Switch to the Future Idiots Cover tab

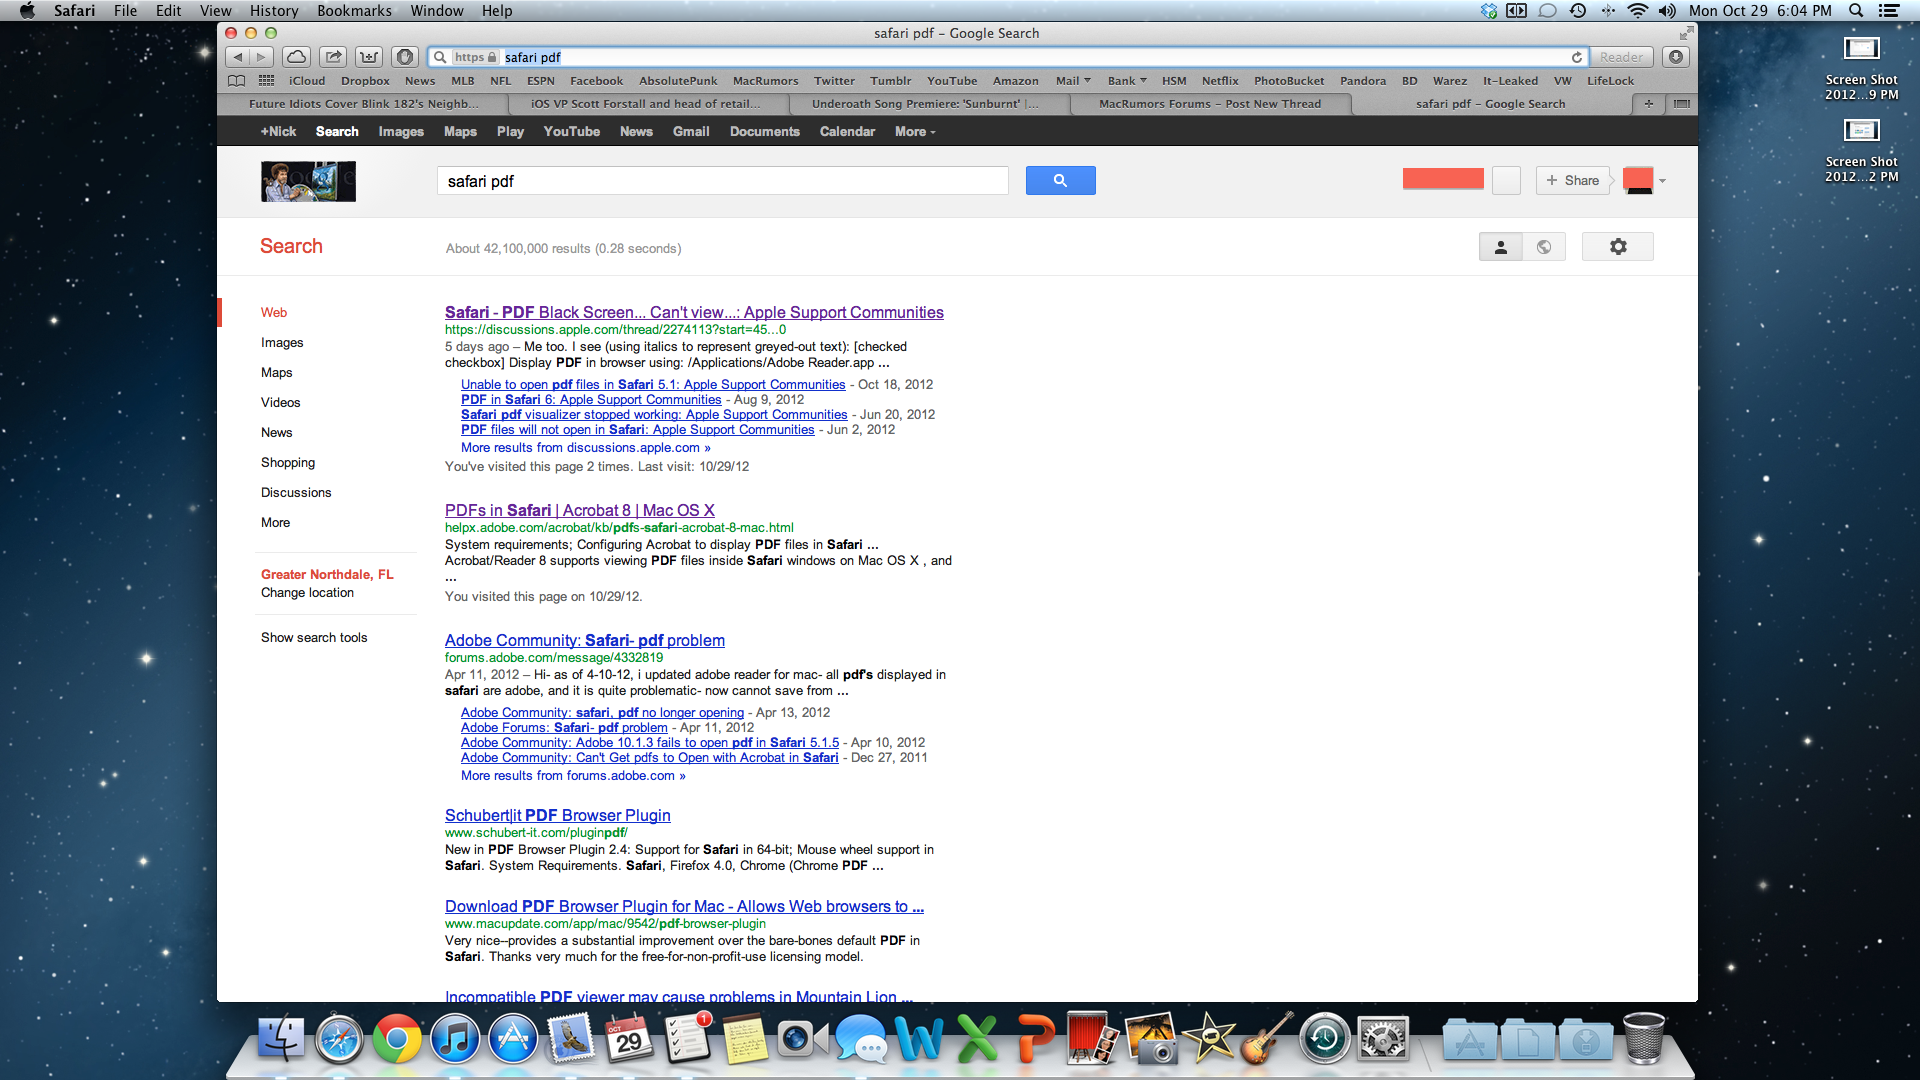click(x=363, y=104)
